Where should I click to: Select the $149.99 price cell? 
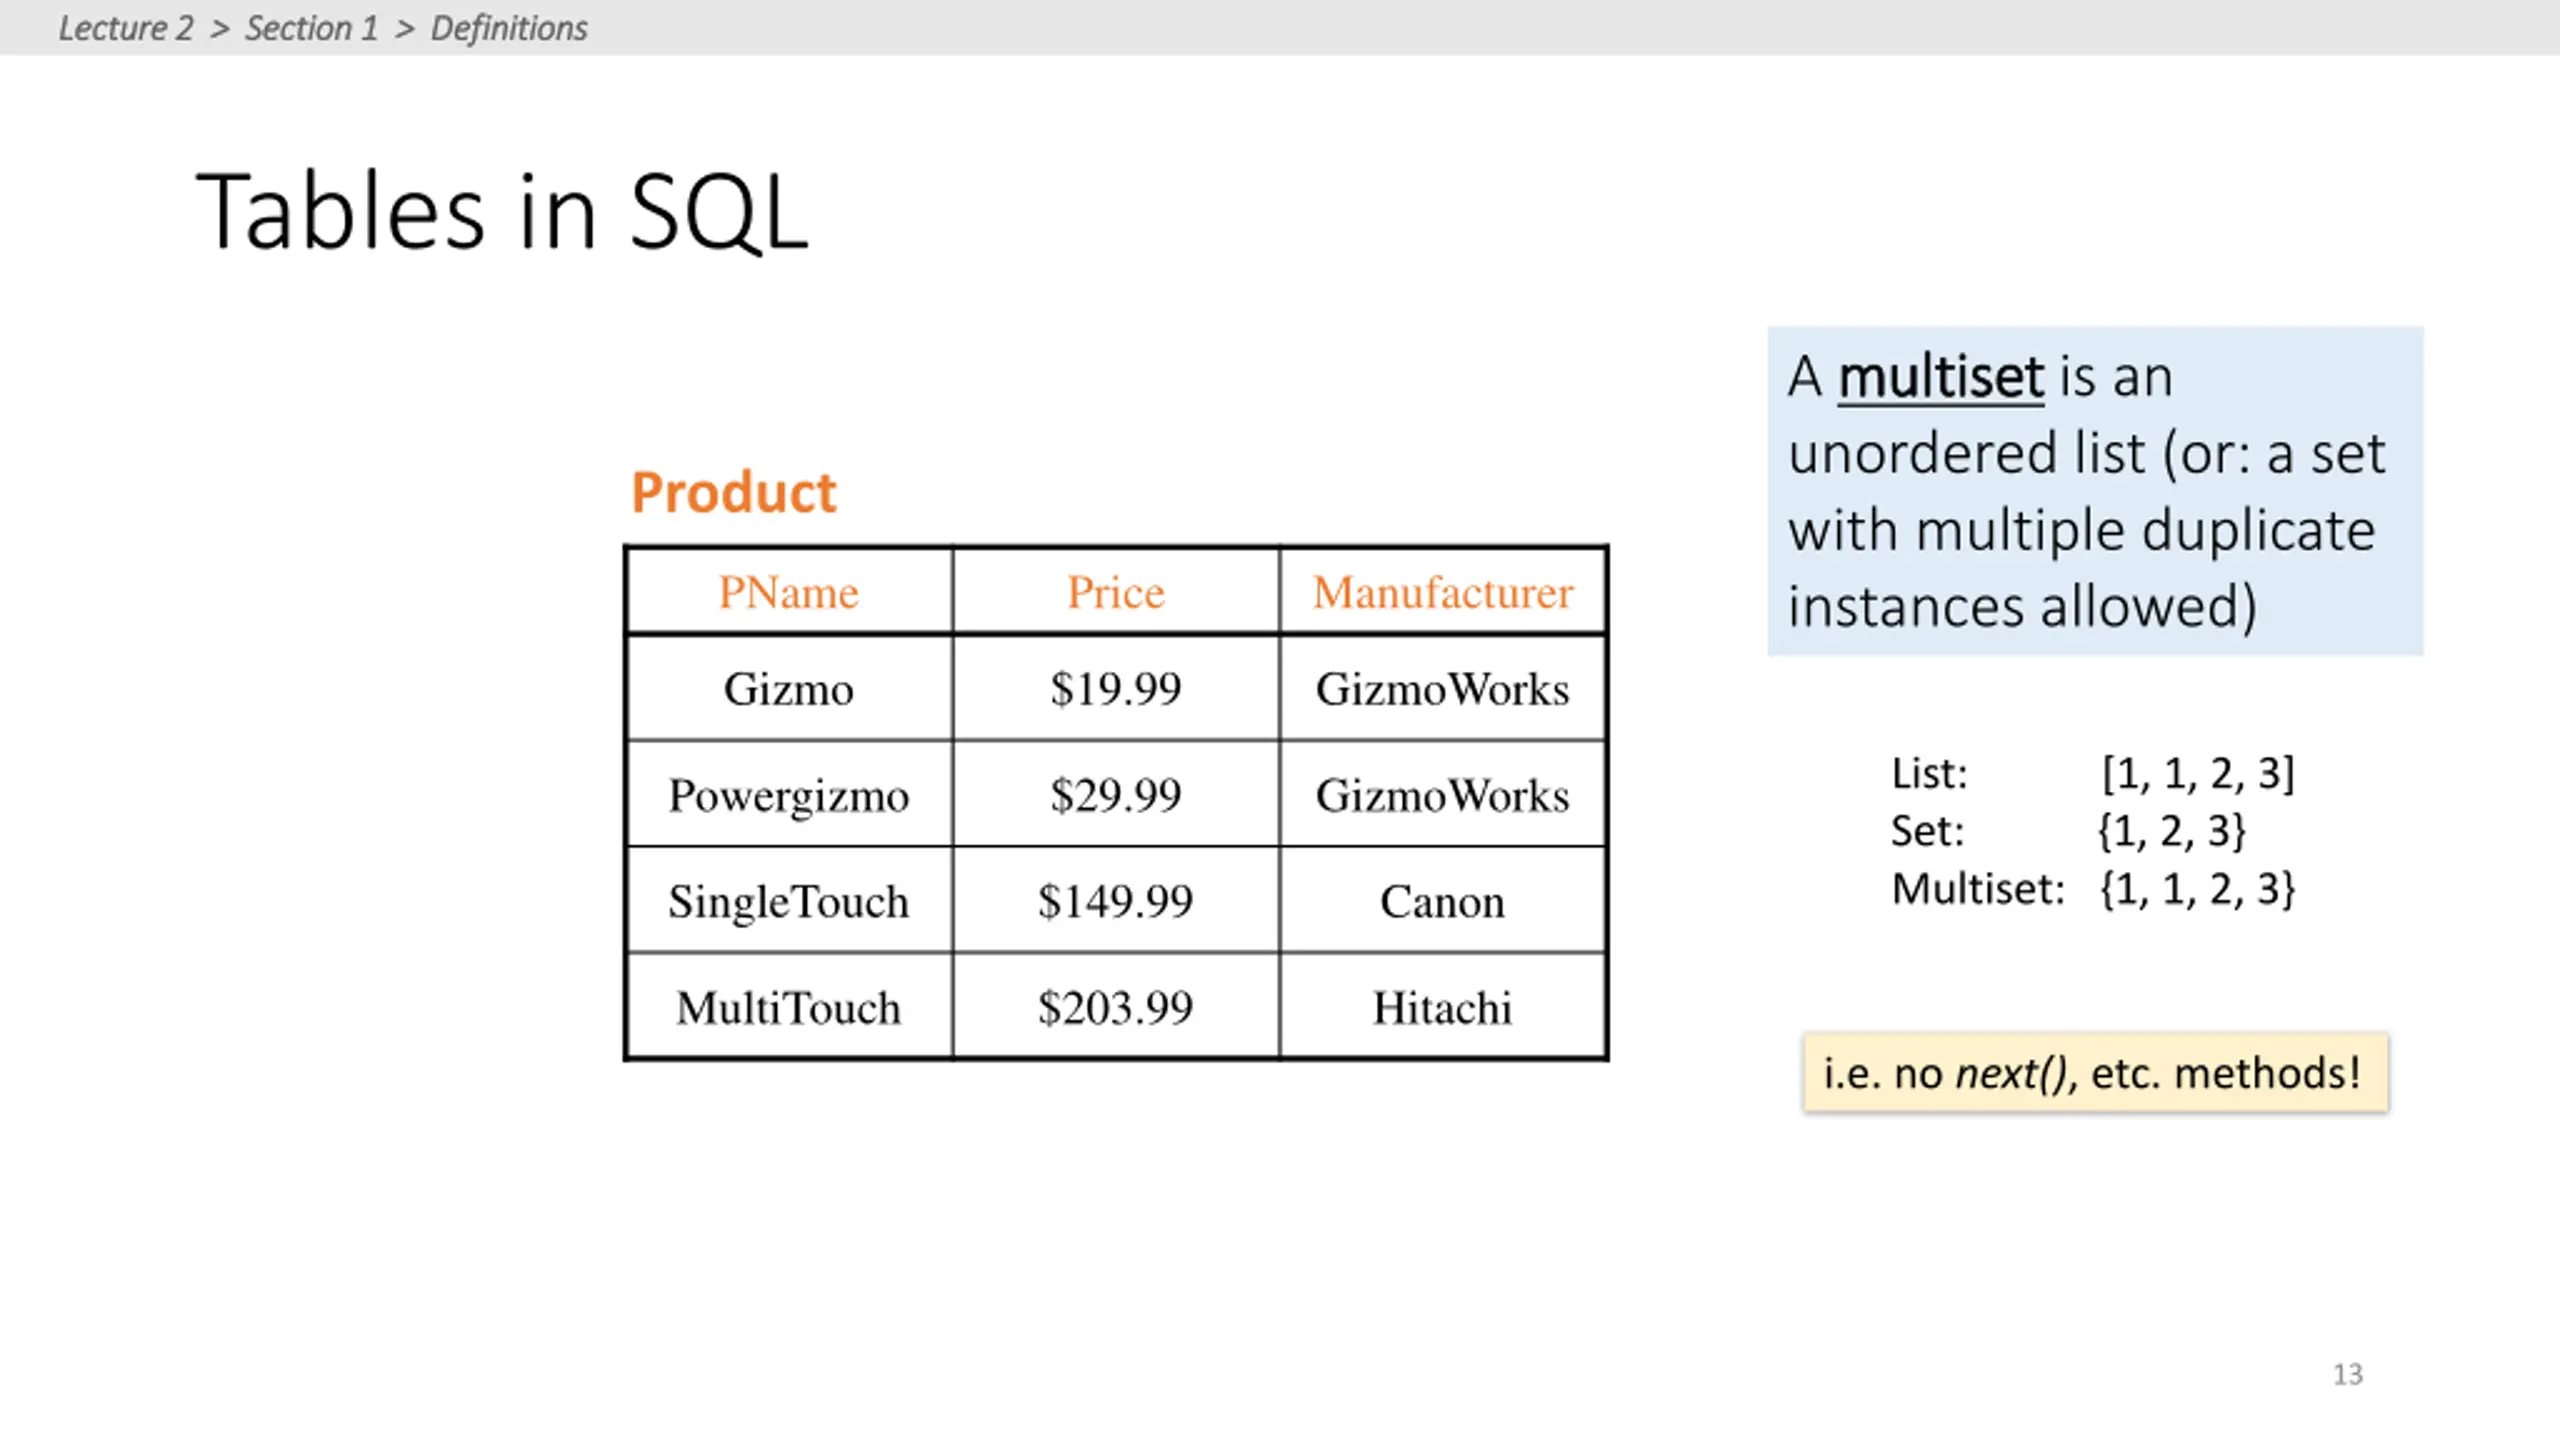[1116, 901]
